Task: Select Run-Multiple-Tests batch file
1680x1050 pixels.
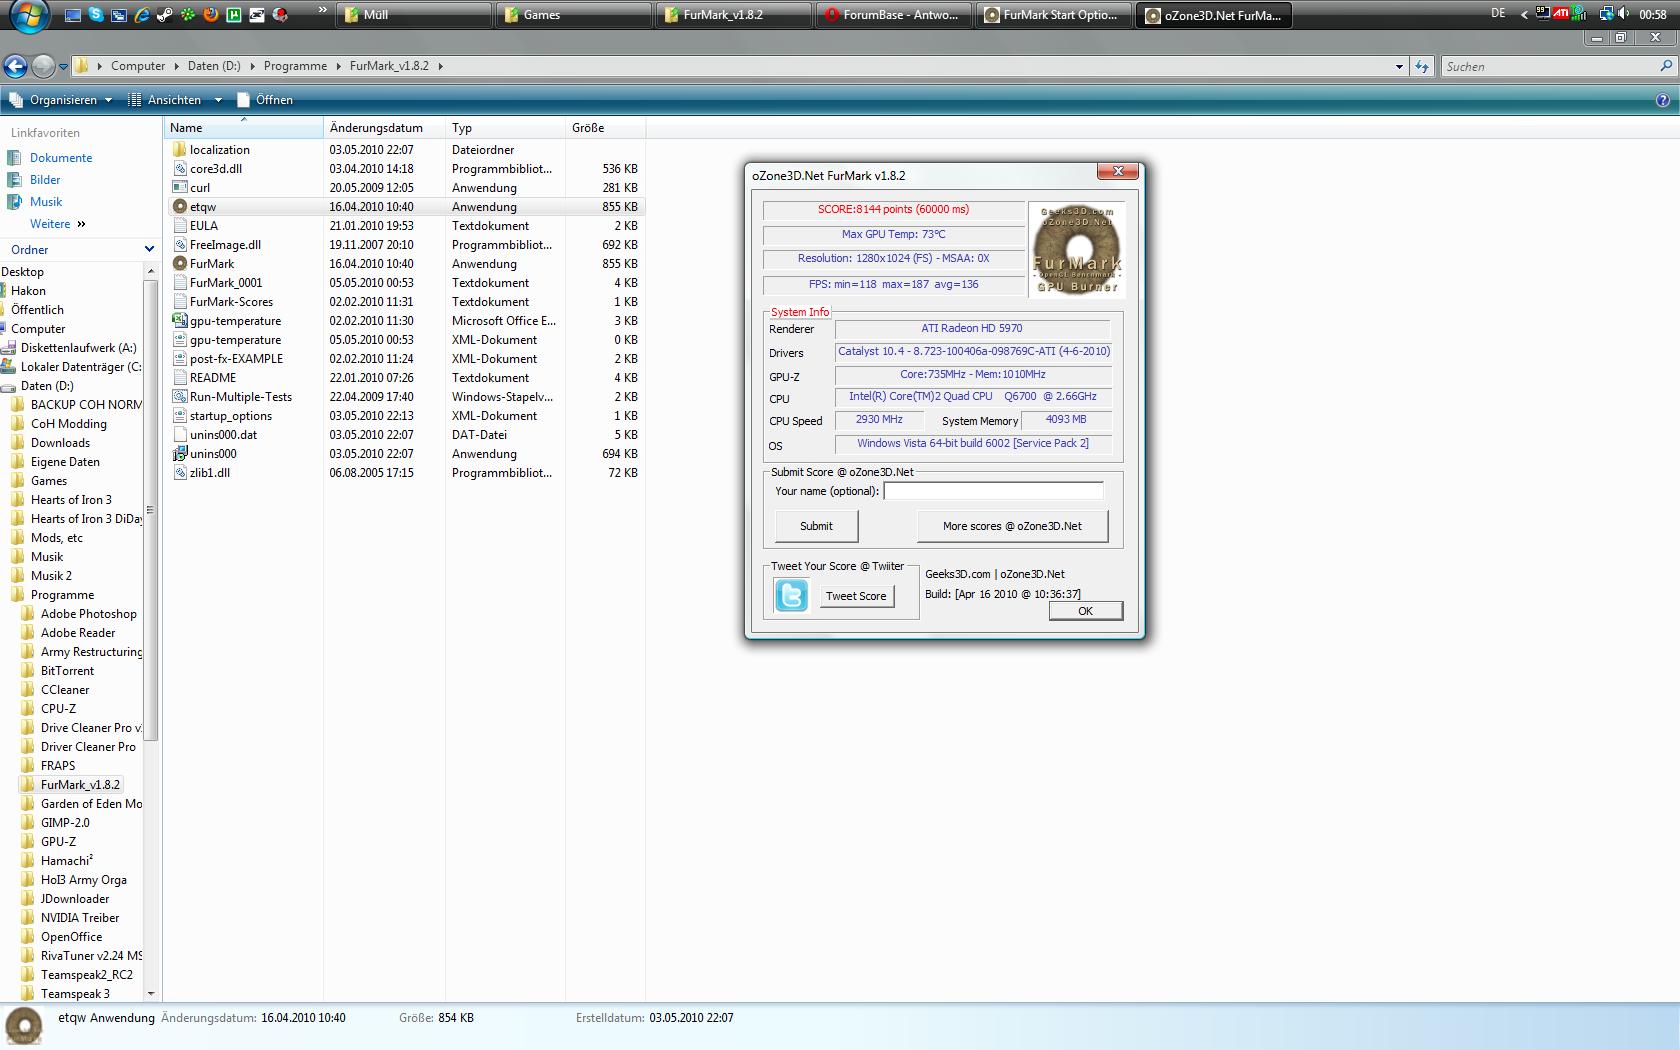Action: pos(240,397)
